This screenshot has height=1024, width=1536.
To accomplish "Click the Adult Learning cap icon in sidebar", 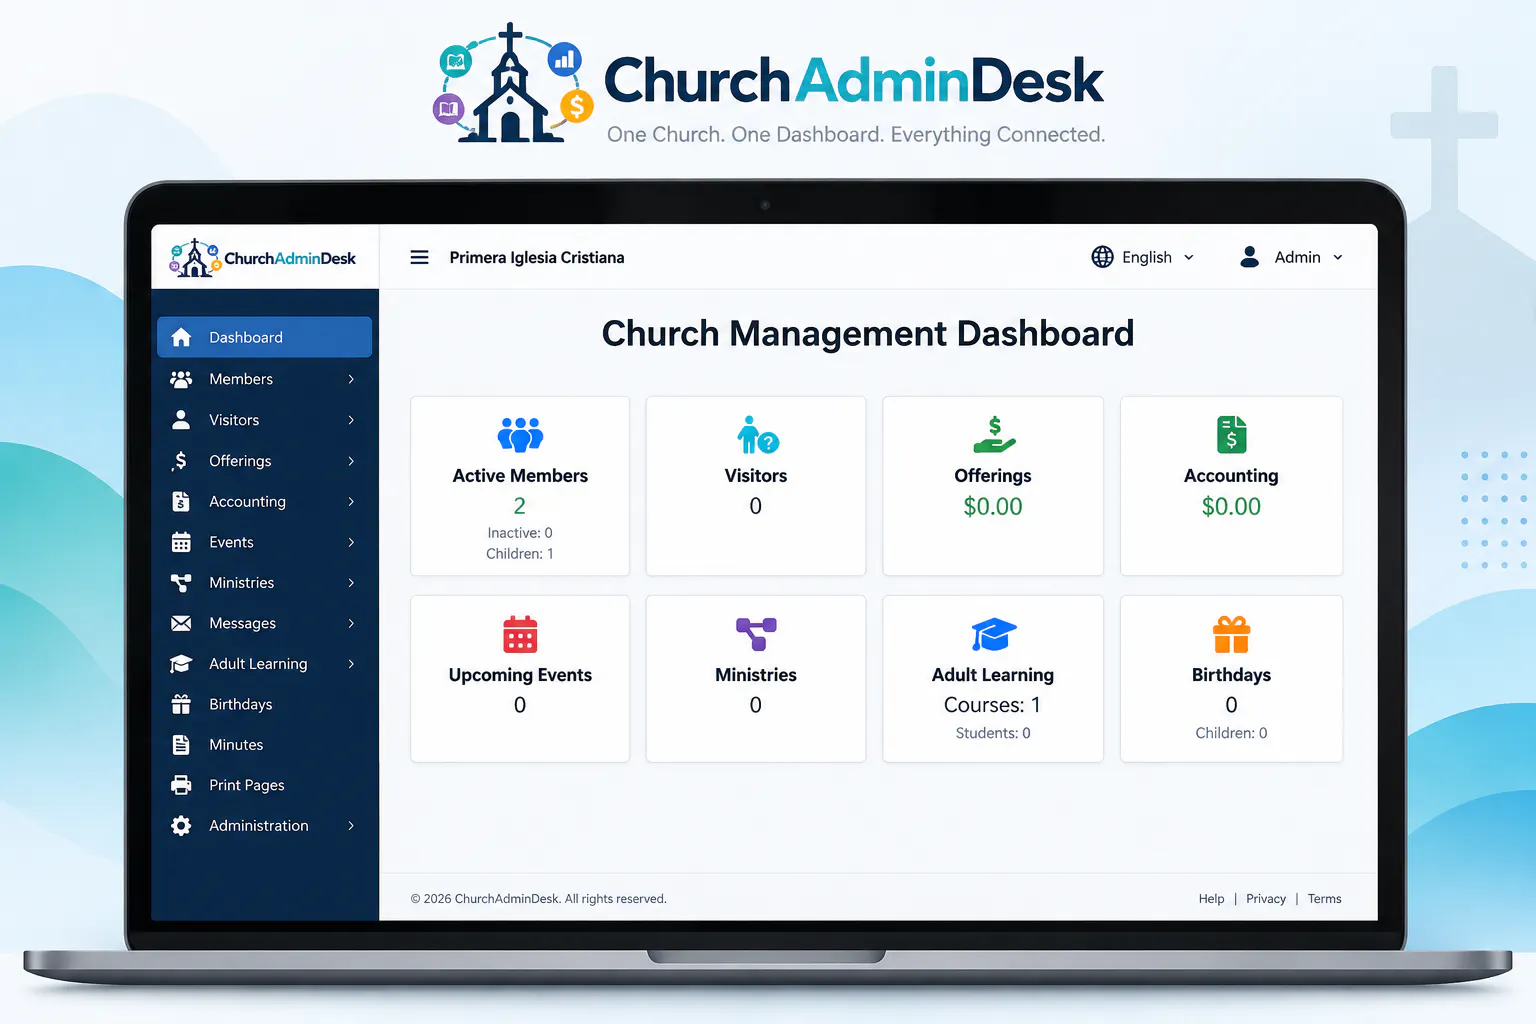I will pyautogui.click(x=181, y=664).
